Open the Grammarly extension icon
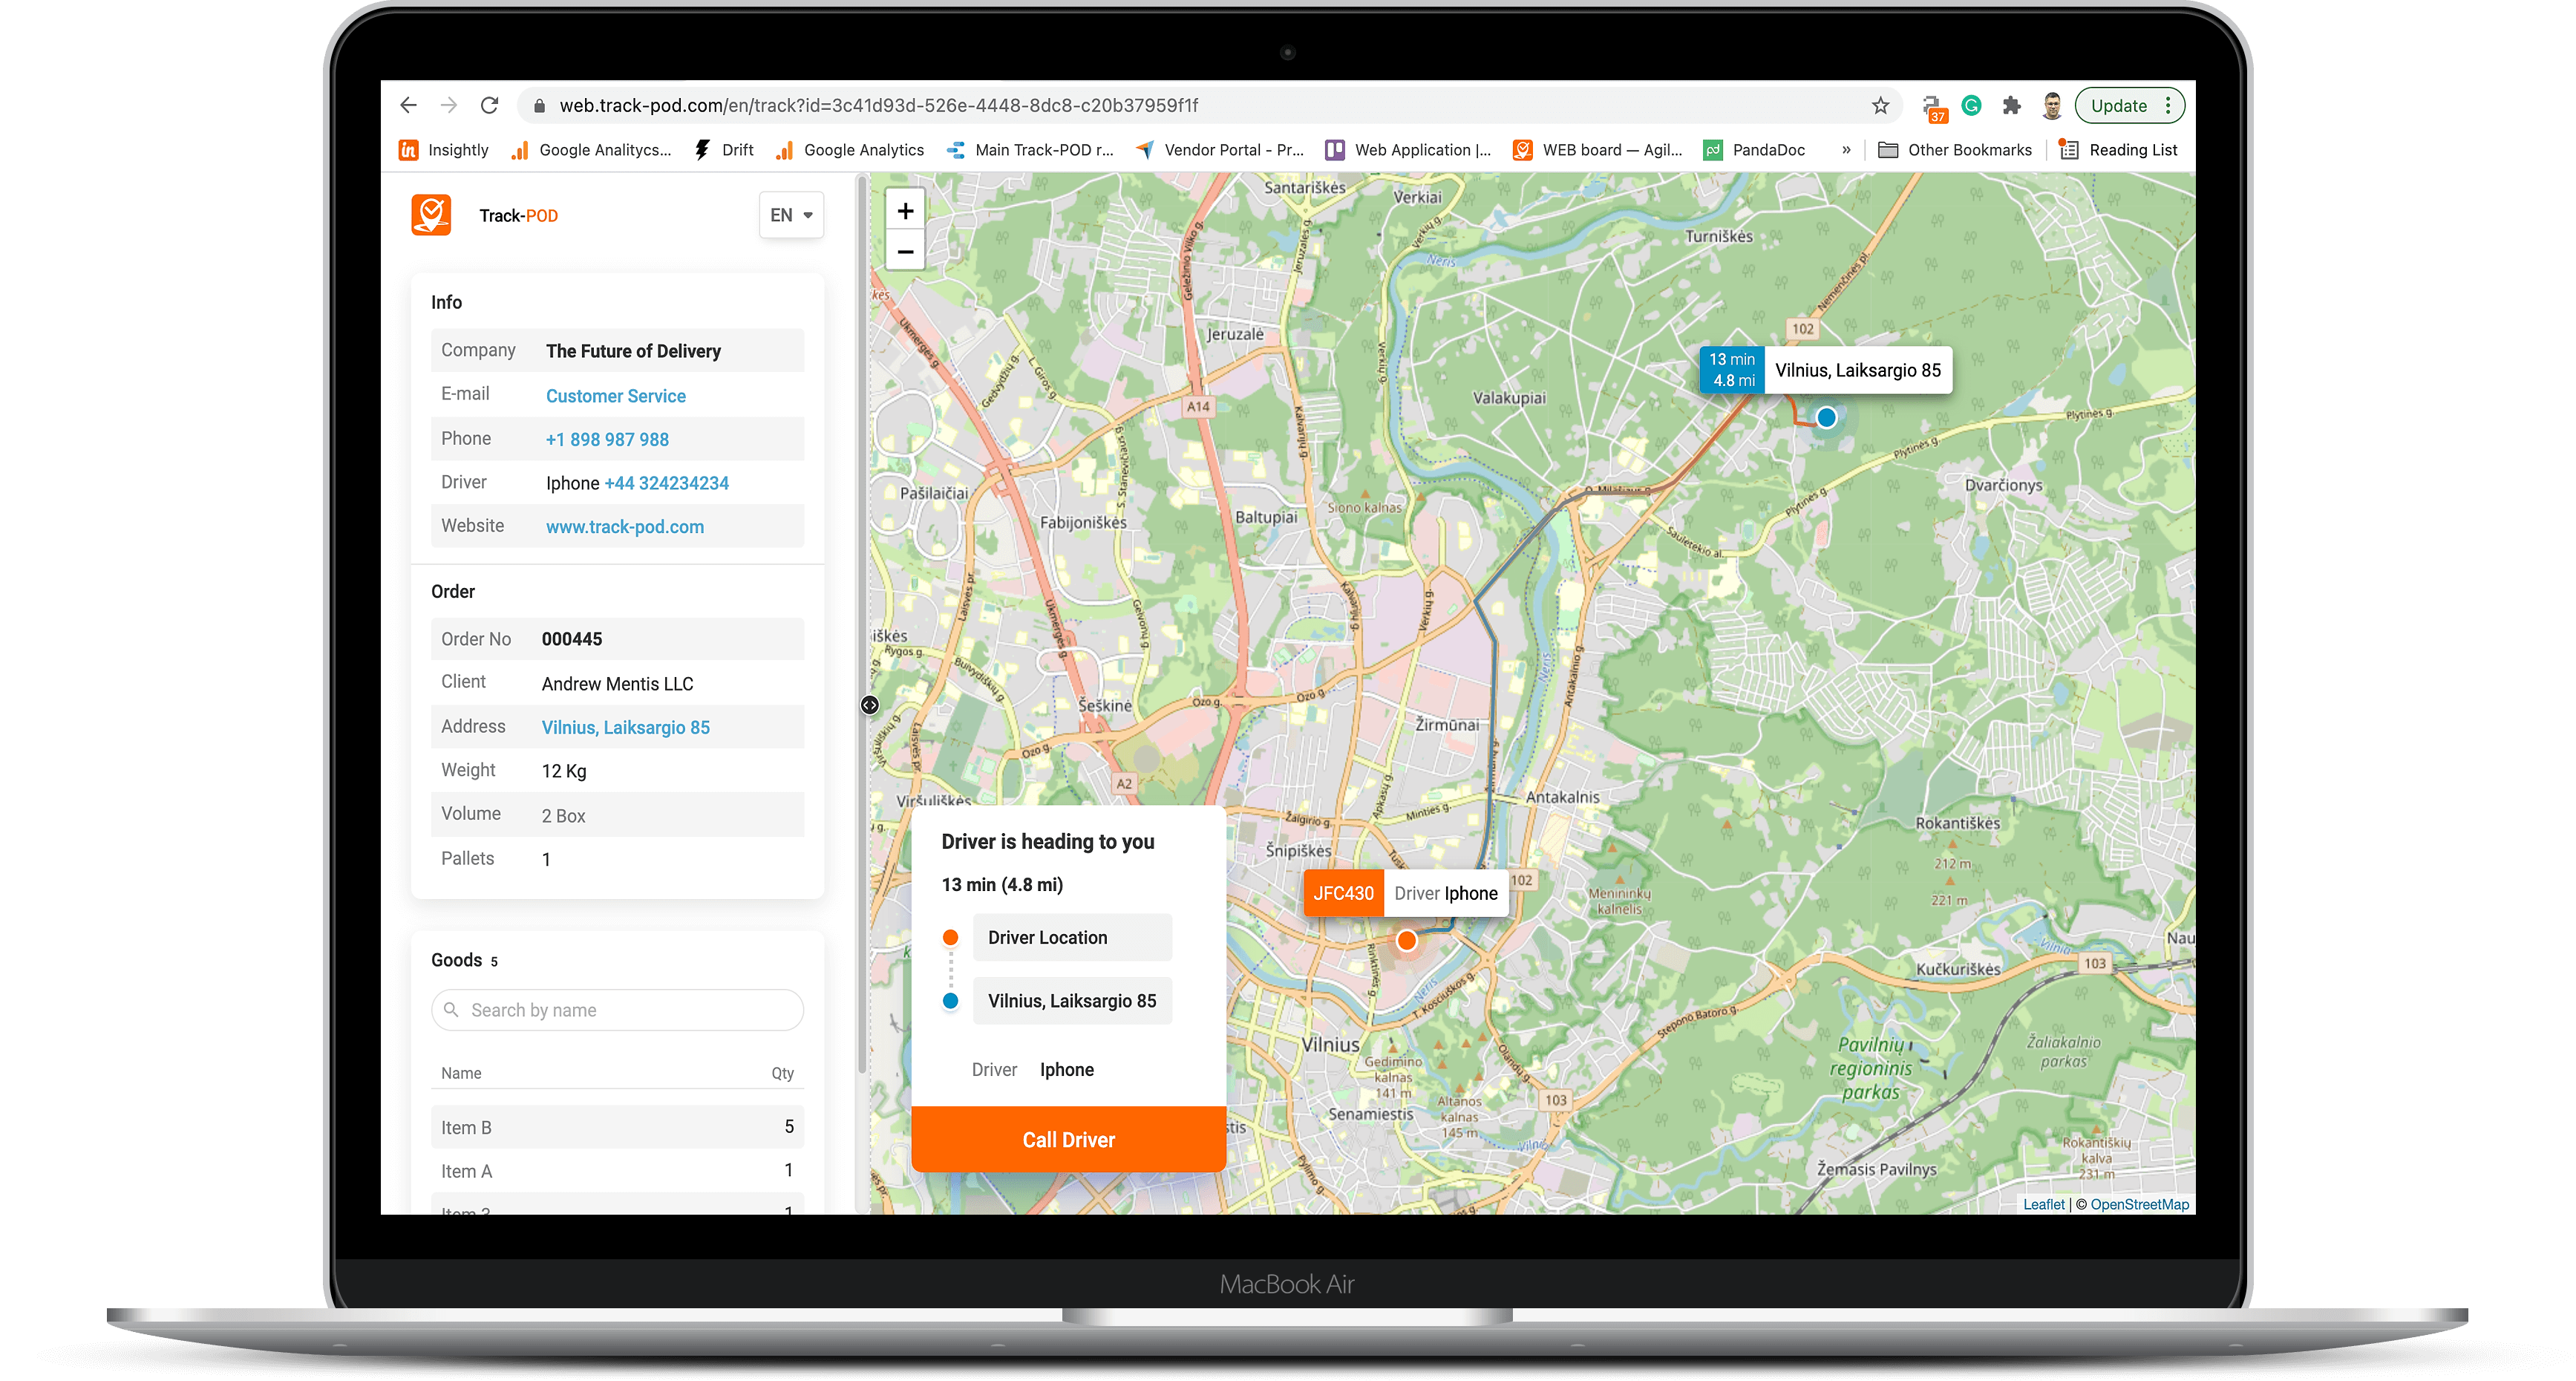The height and width of the screenshot is (1381, 2576). (x=1971, y=105)
